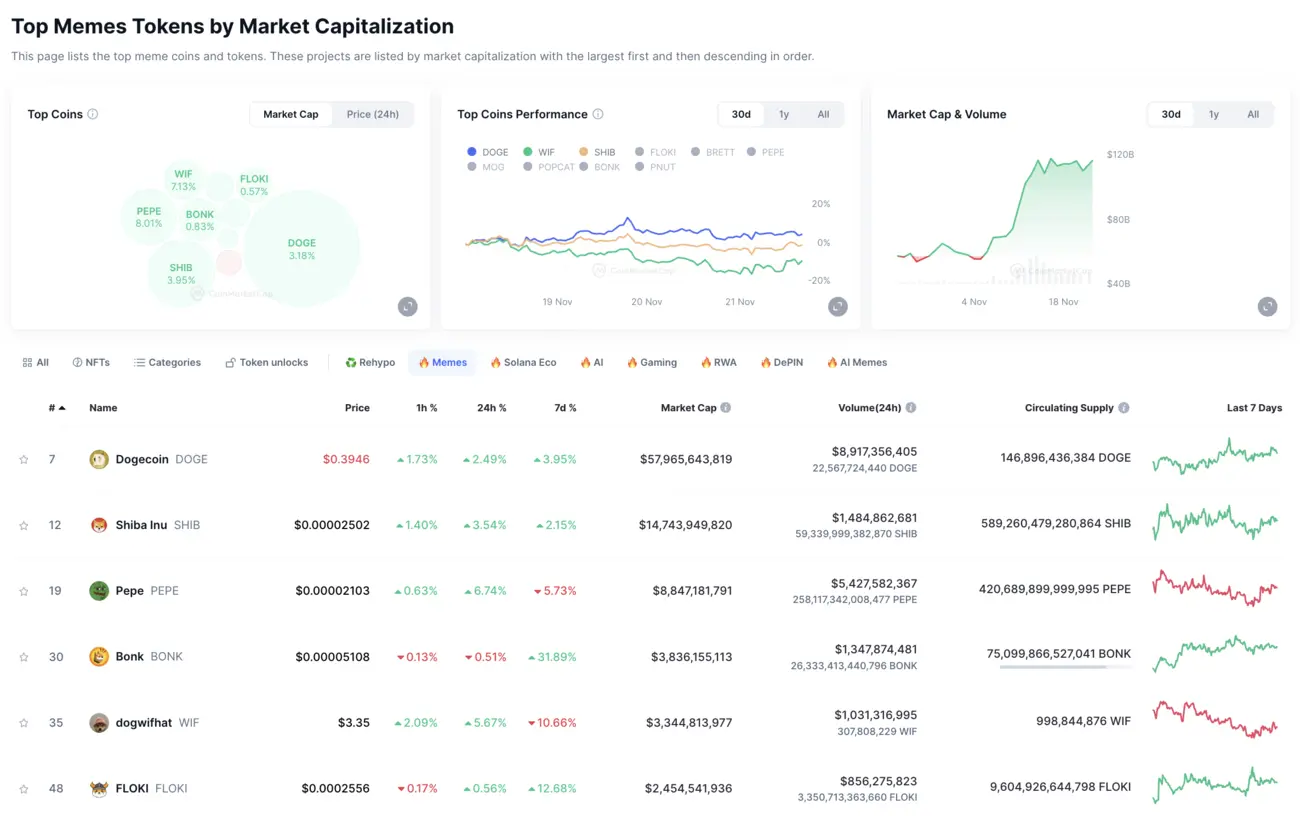This screenshot has width=1300, height=816.
Task: Toggle the Pepe watchlist star
Action: click(x=24, y=592)
